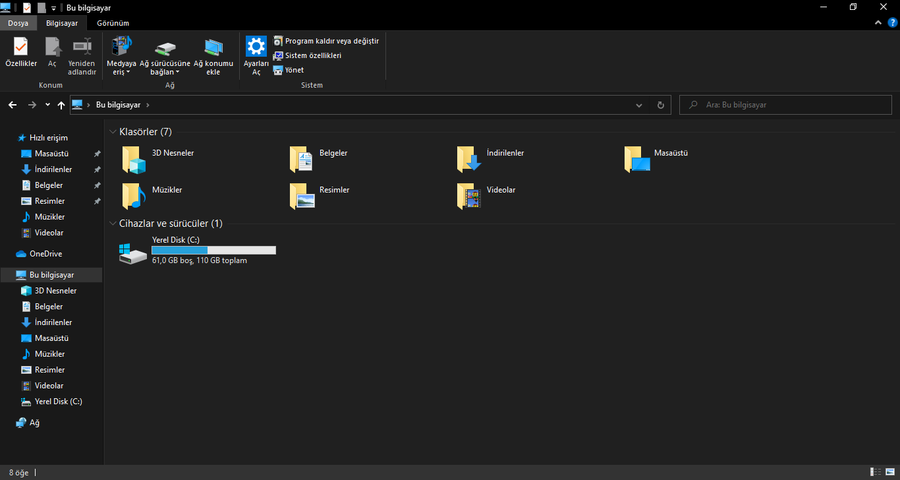Open Ayarları Aç settings gear icon
This screenshot has height=480, width=900.
(x=256, y=47)
